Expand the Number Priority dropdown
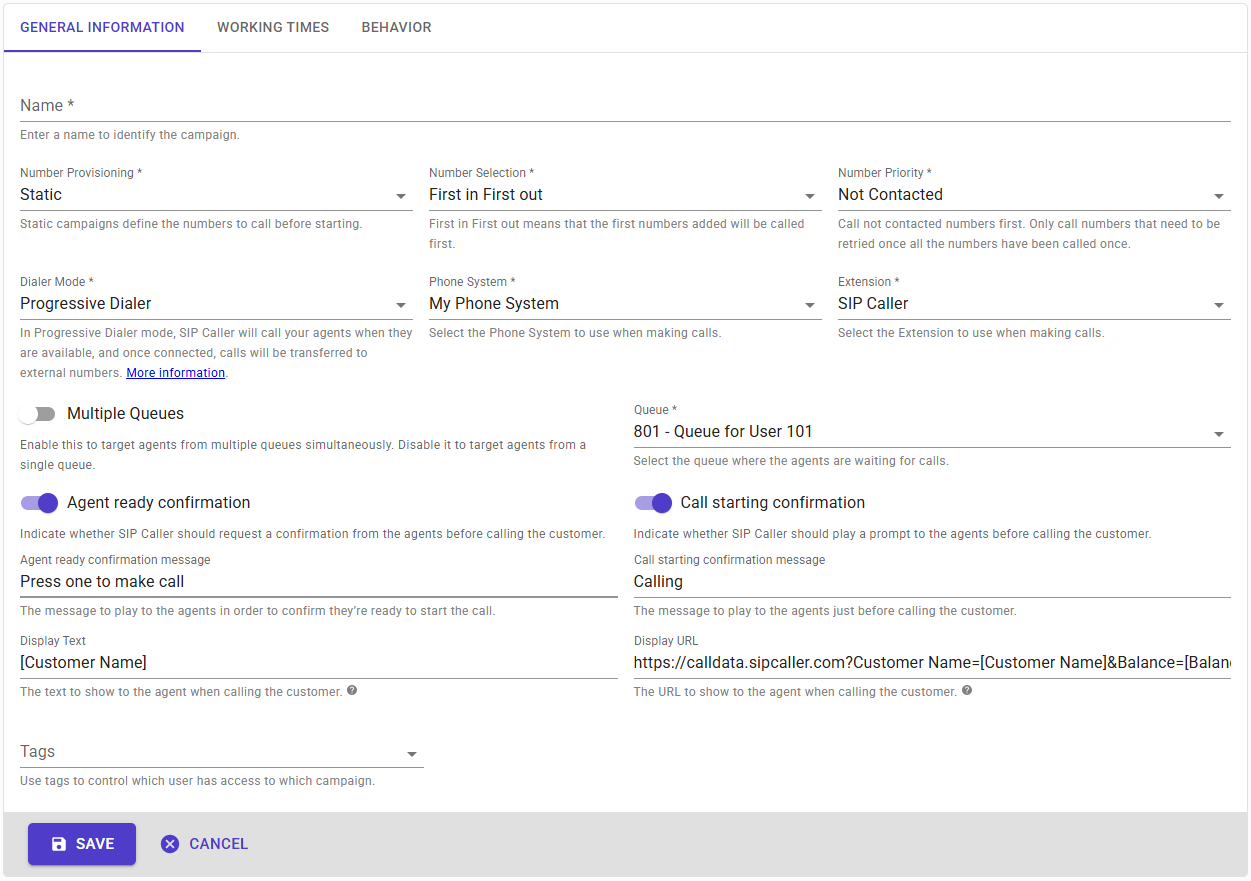This screenshot has width=1251, height=881. click(x=1033, y=195)
